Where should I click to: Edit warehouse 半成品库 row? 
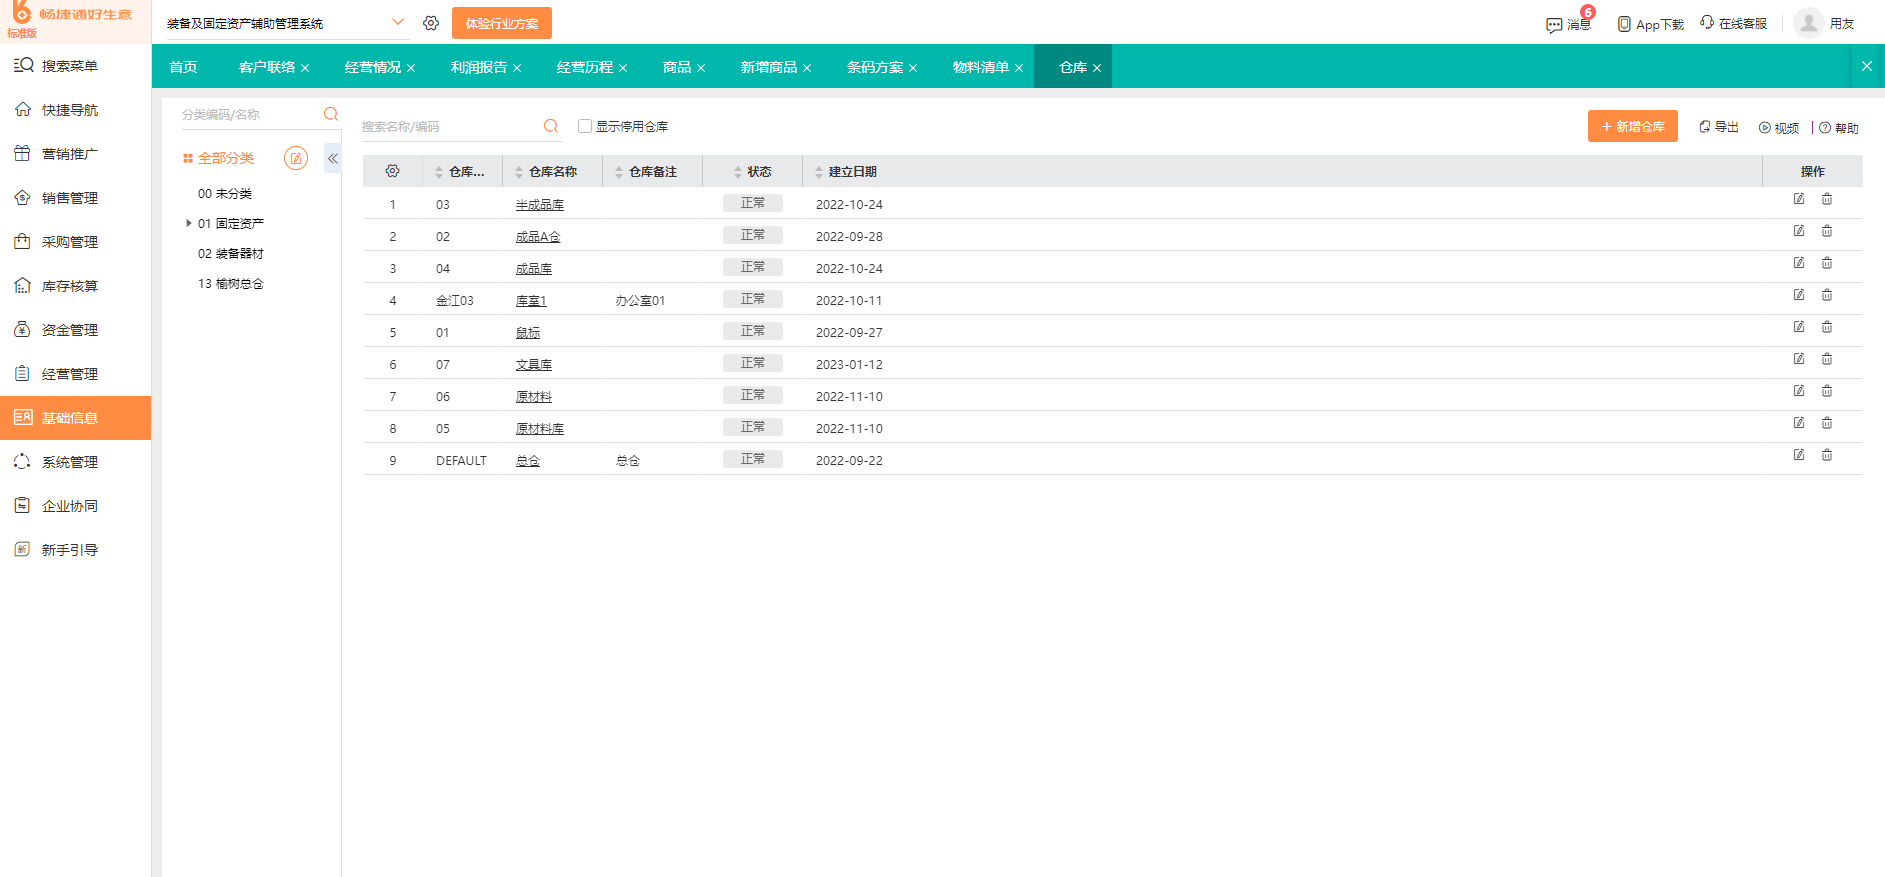(x=1799, y=199)
